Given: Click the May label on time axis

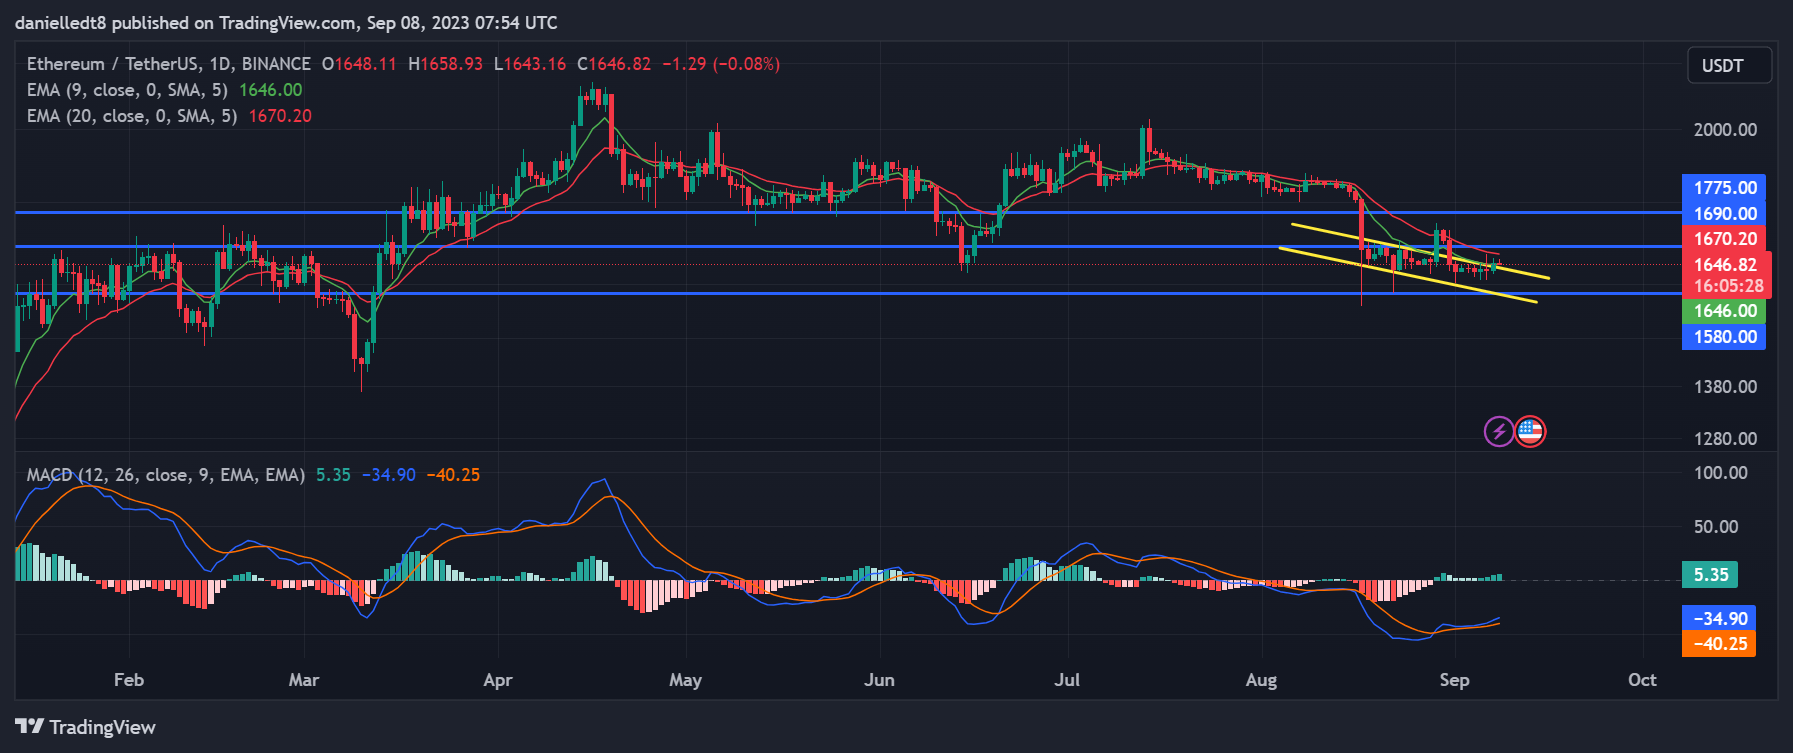Looking at the screenshot, I should click(x=685, y=680).
